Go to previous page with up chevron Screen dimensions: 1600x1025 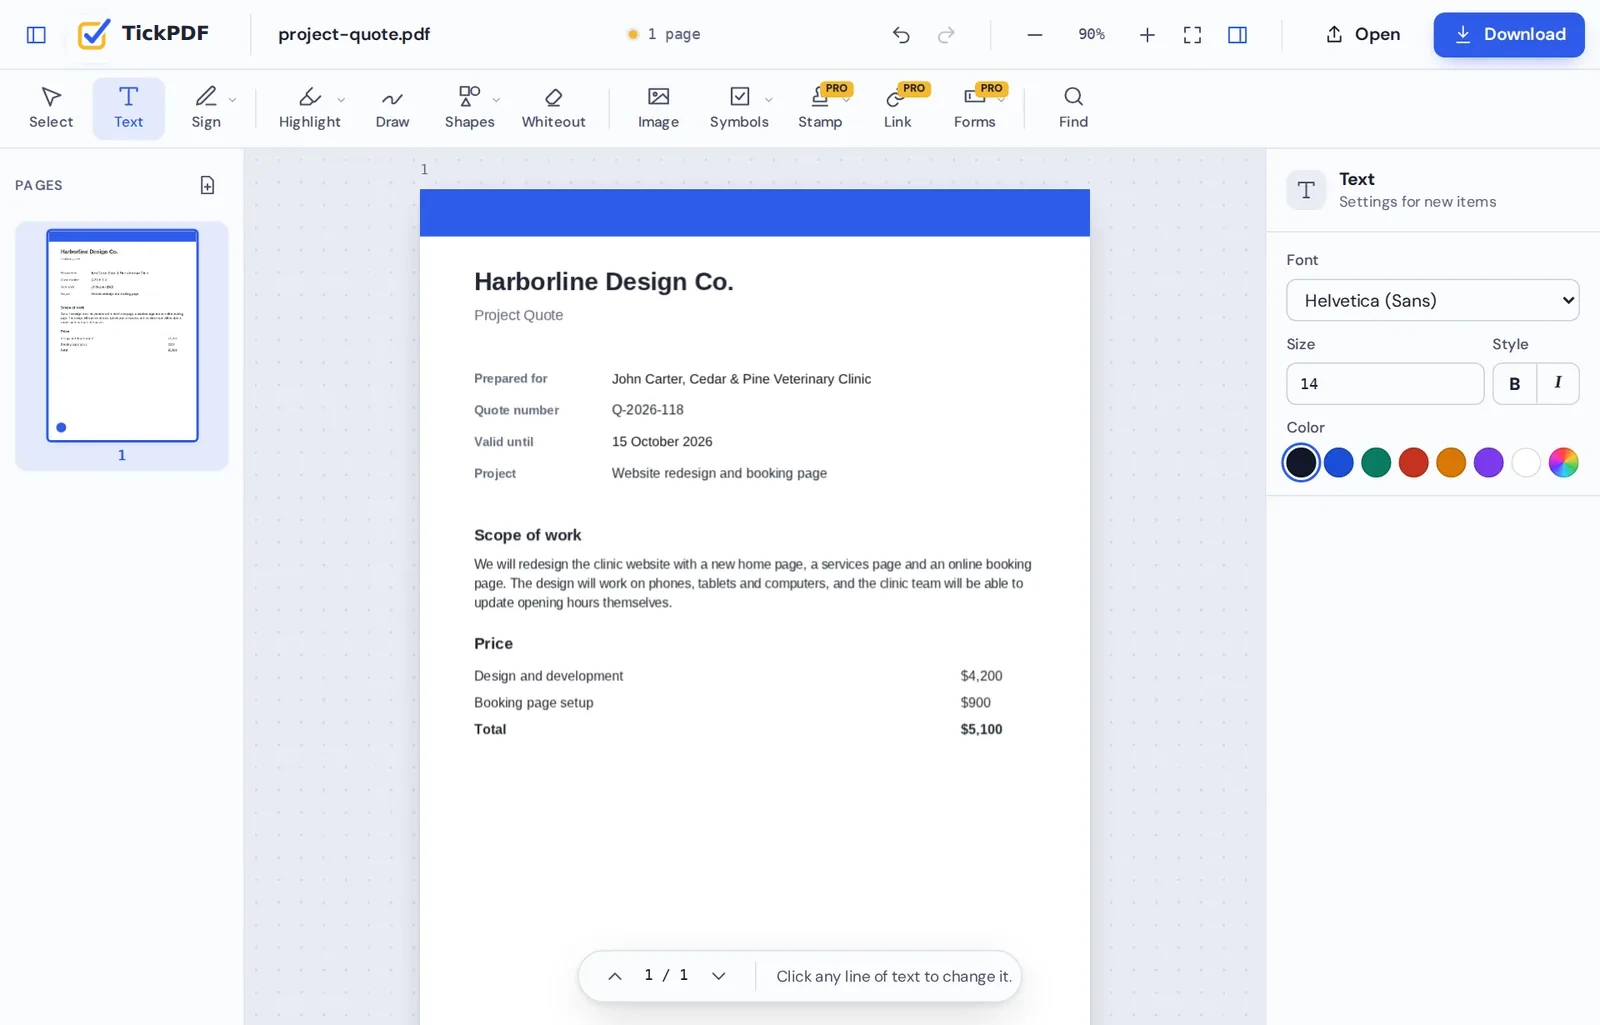tap(615, 976)
